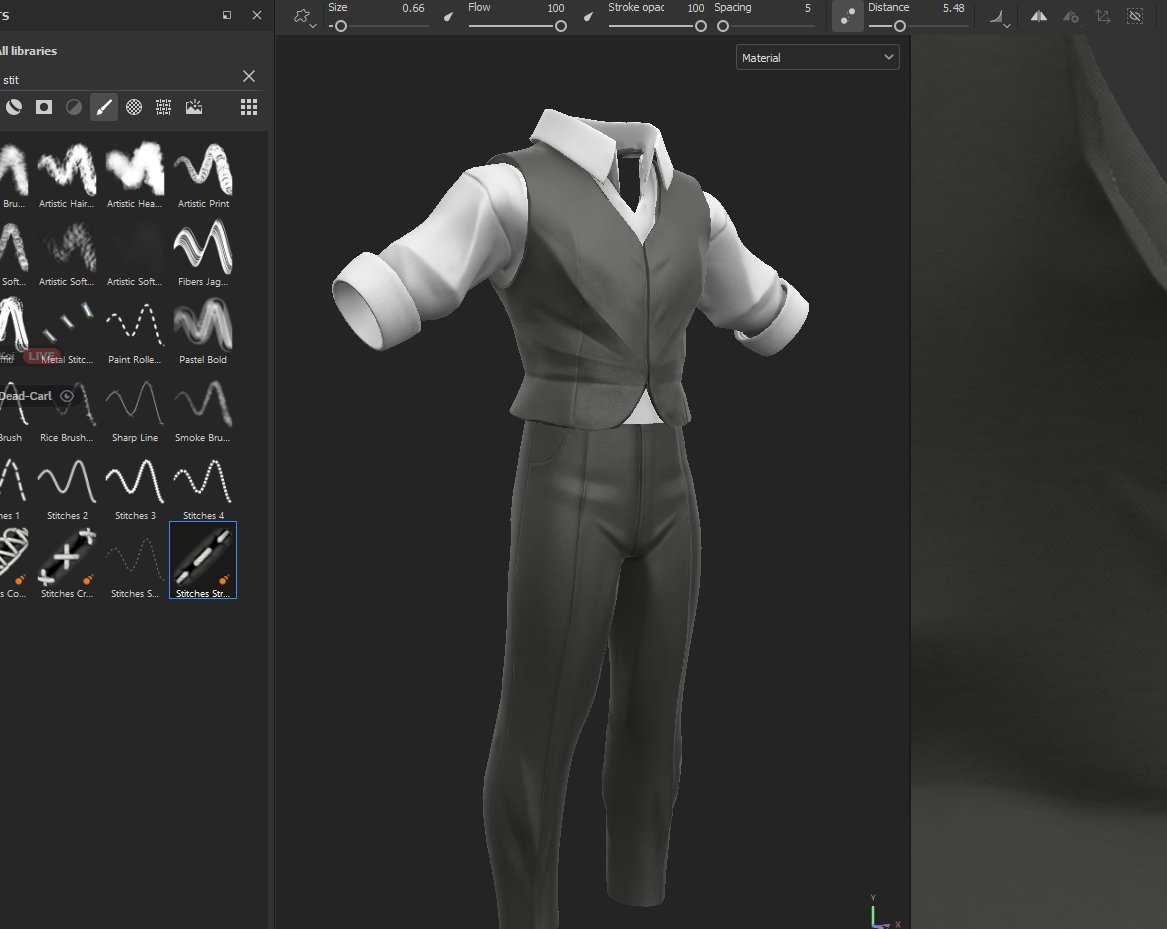Select the Brush tool icon in the asset filter
This screenshot has height=929, width=1167.
104,107
